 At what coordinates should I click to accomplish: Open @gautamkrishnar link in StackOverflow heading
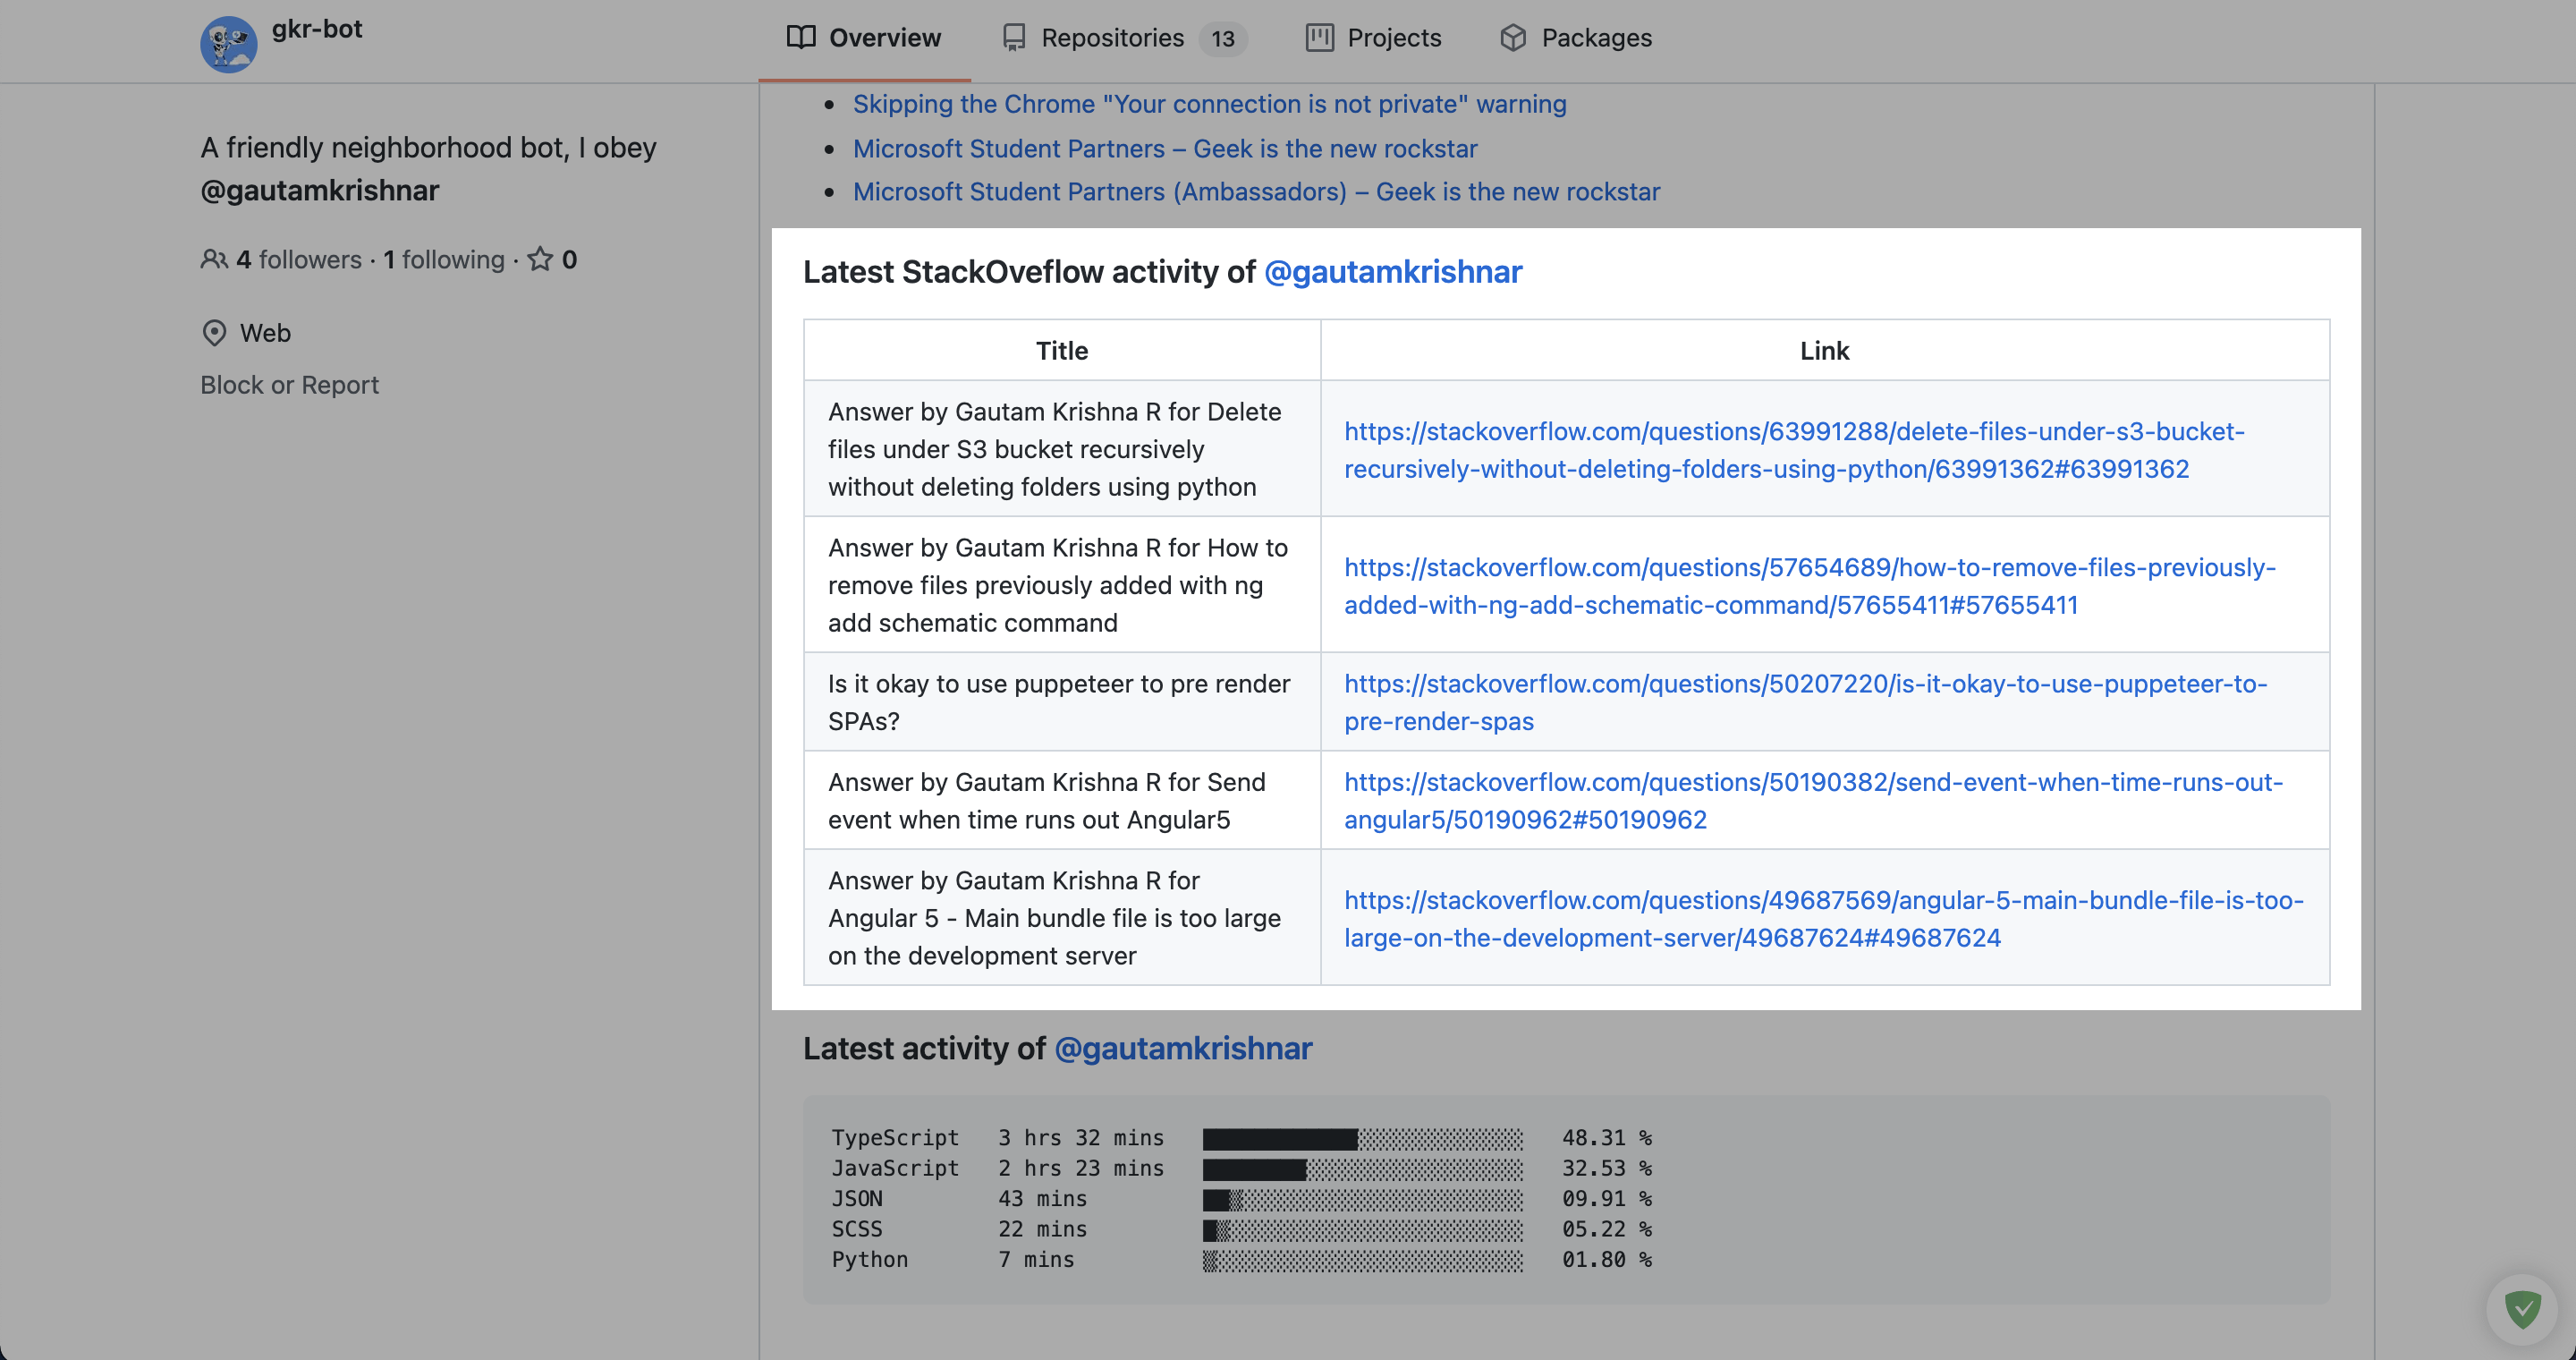coord(1393,272)
